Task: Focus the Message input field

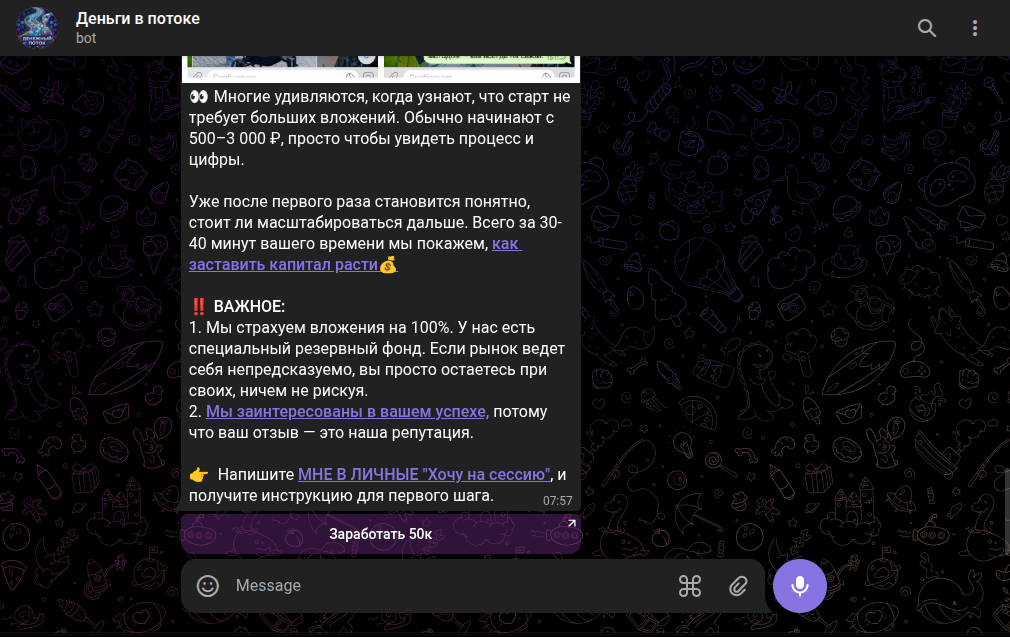Action: point(451,585)
